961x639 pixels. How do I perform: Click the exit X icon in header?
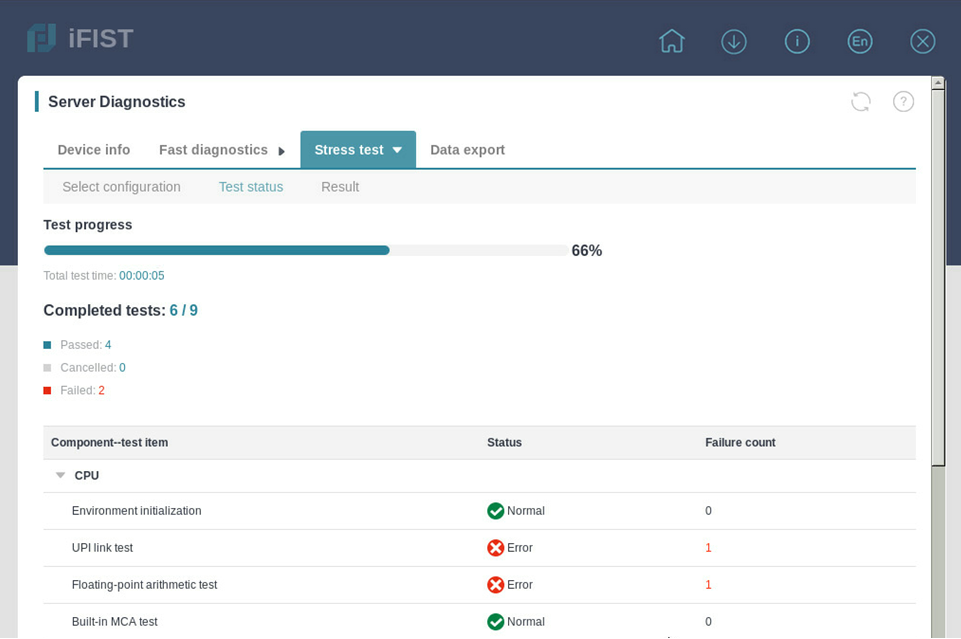coord(923,42)
